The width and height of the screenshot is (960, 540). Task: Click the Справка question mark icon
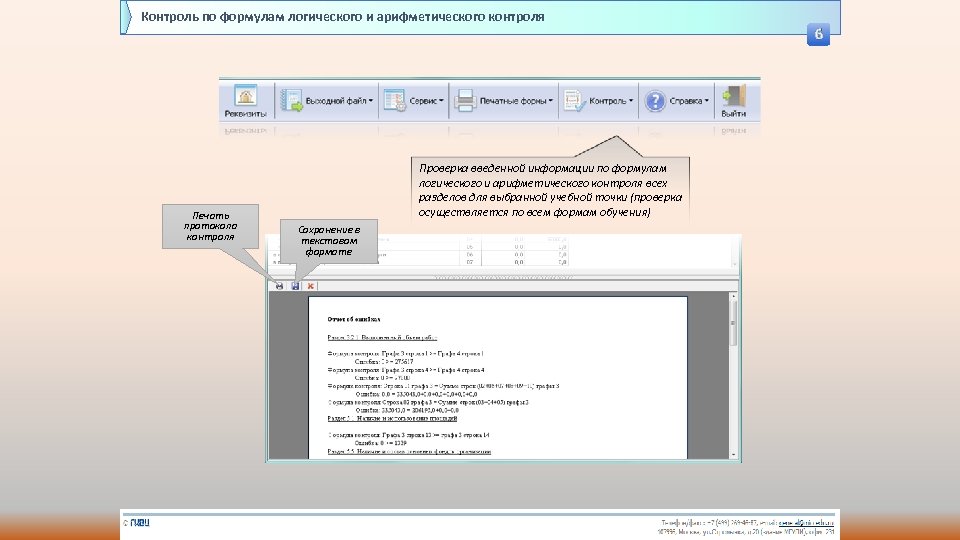pyautogui.click(x=654, y=100)
